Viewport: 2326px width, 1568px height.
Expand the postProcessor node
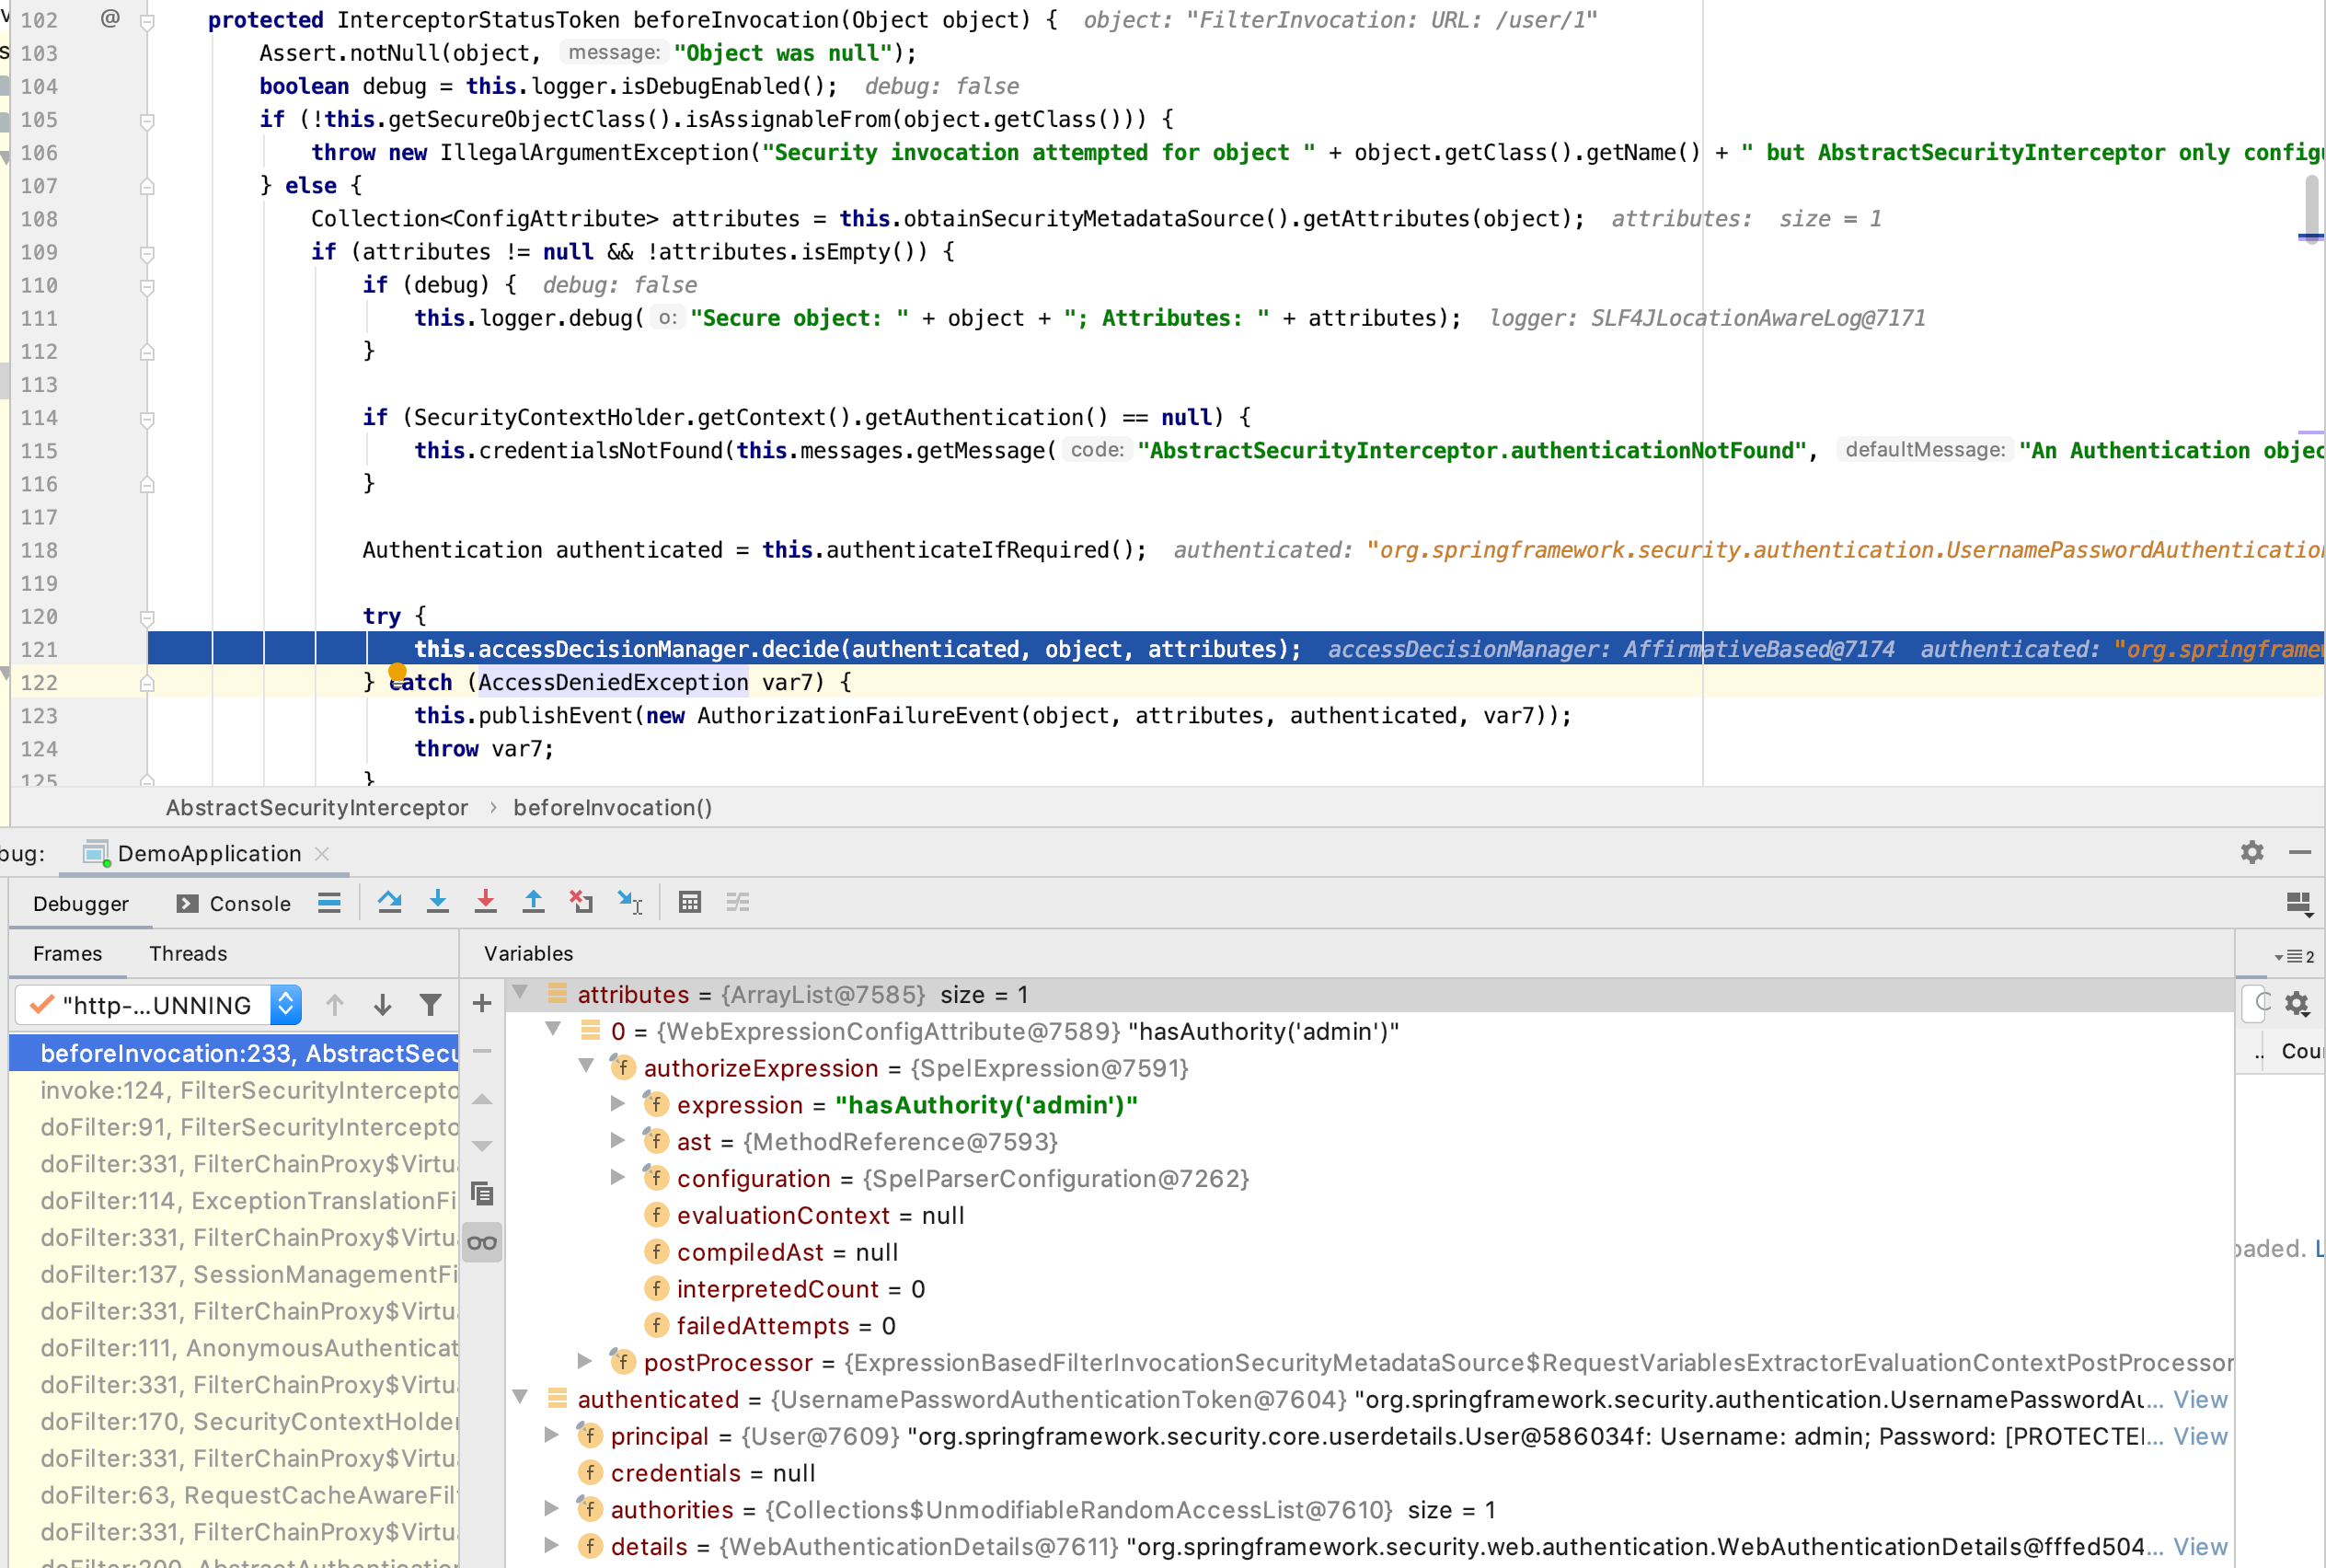[586, 1361]
